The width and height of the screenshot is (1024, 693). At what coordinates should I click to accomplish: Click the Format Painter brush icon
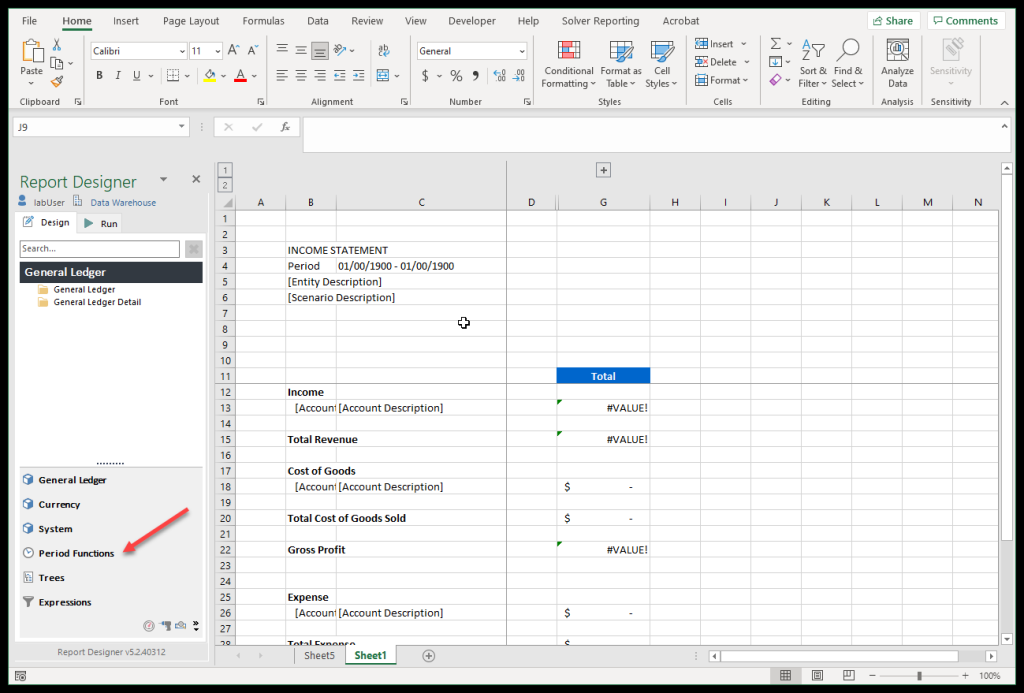click(57, 82)
